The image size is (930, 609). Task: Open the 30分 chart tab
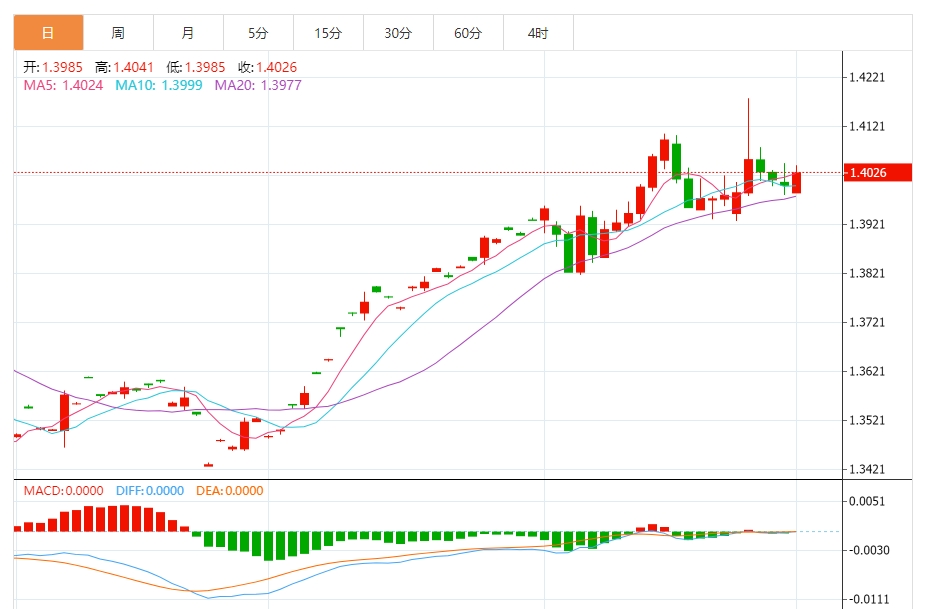coord(399,33)
